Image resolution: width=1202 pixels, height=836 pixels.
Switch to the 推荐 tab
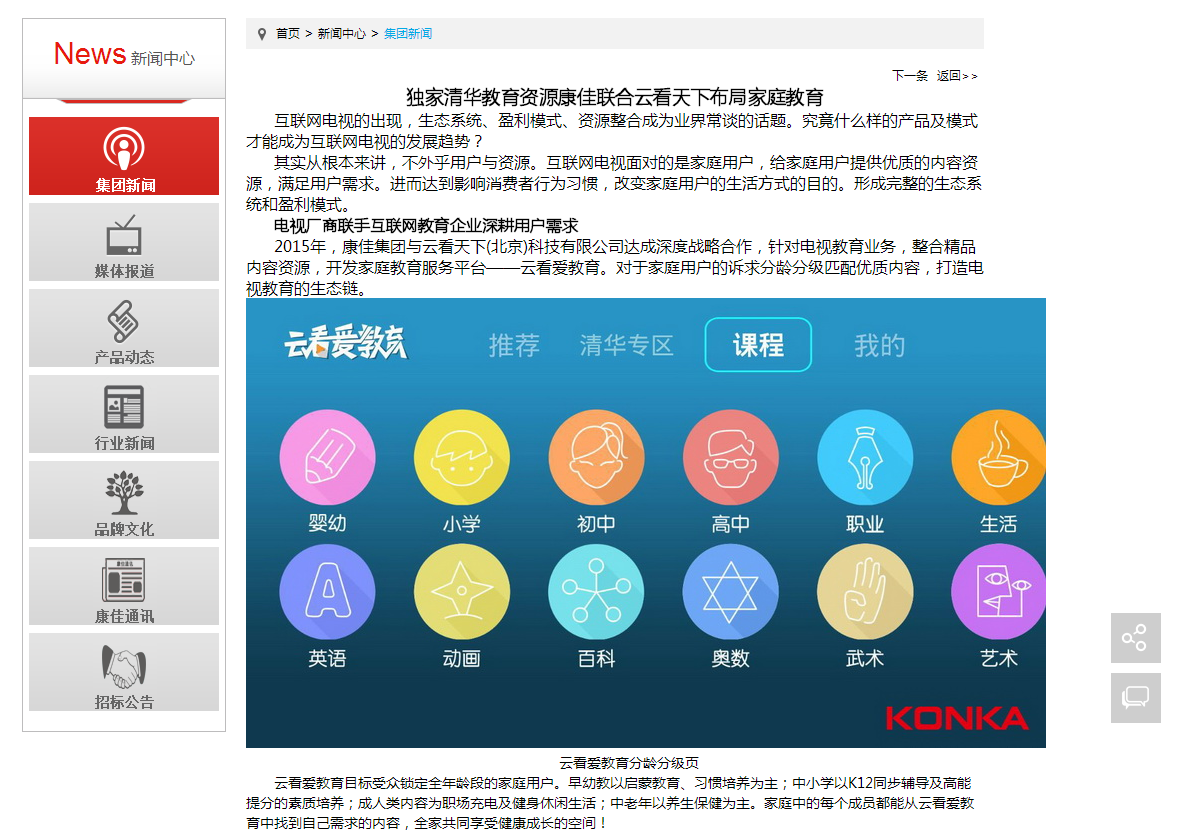tap(514, 346)
